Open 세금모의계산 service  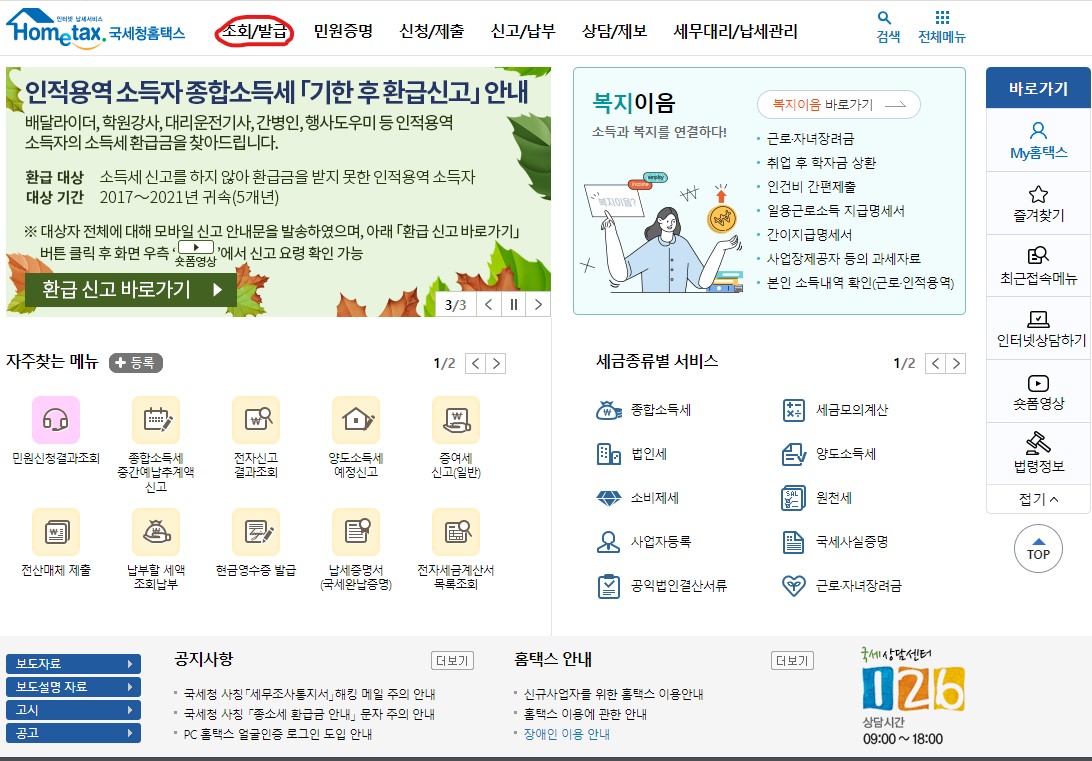coord(835,410)
